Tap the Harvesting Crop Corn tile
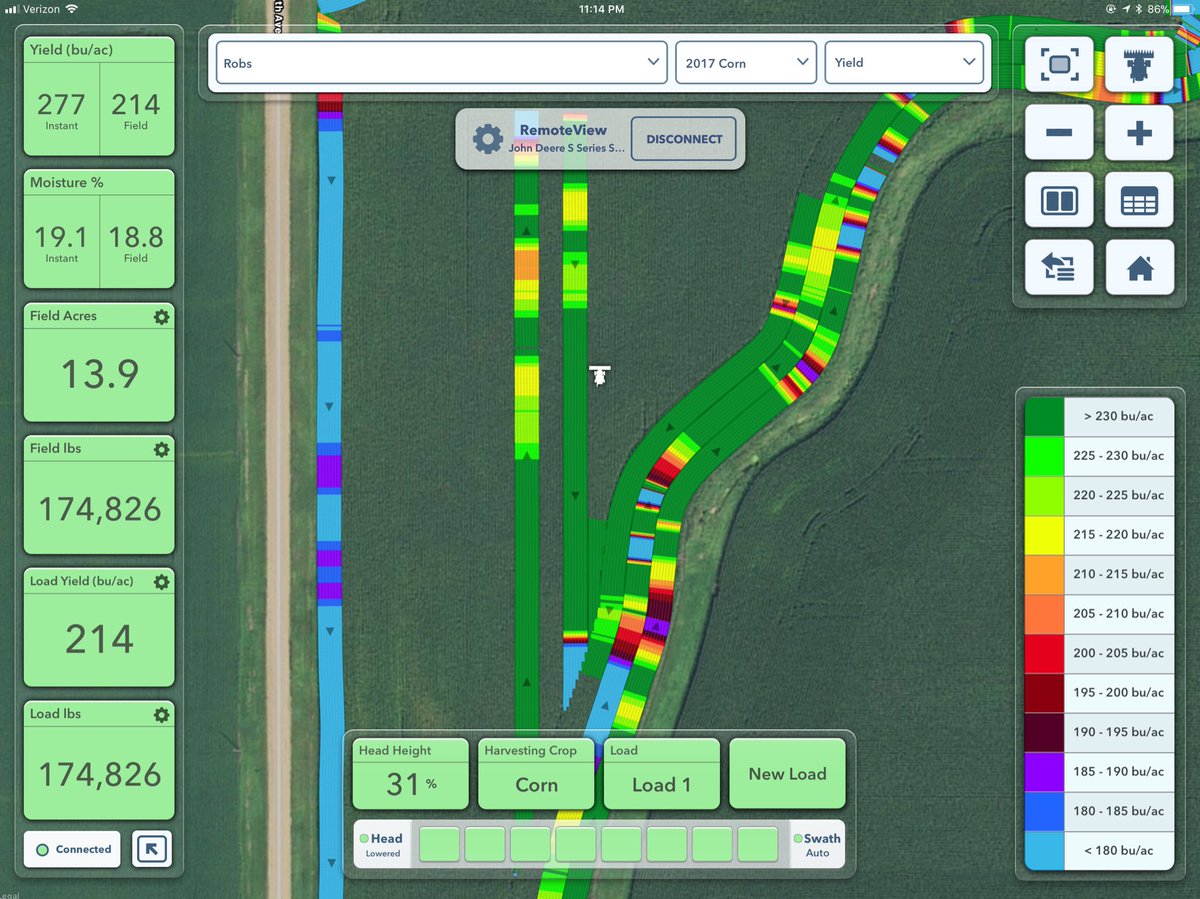 [x=536, y=774]
